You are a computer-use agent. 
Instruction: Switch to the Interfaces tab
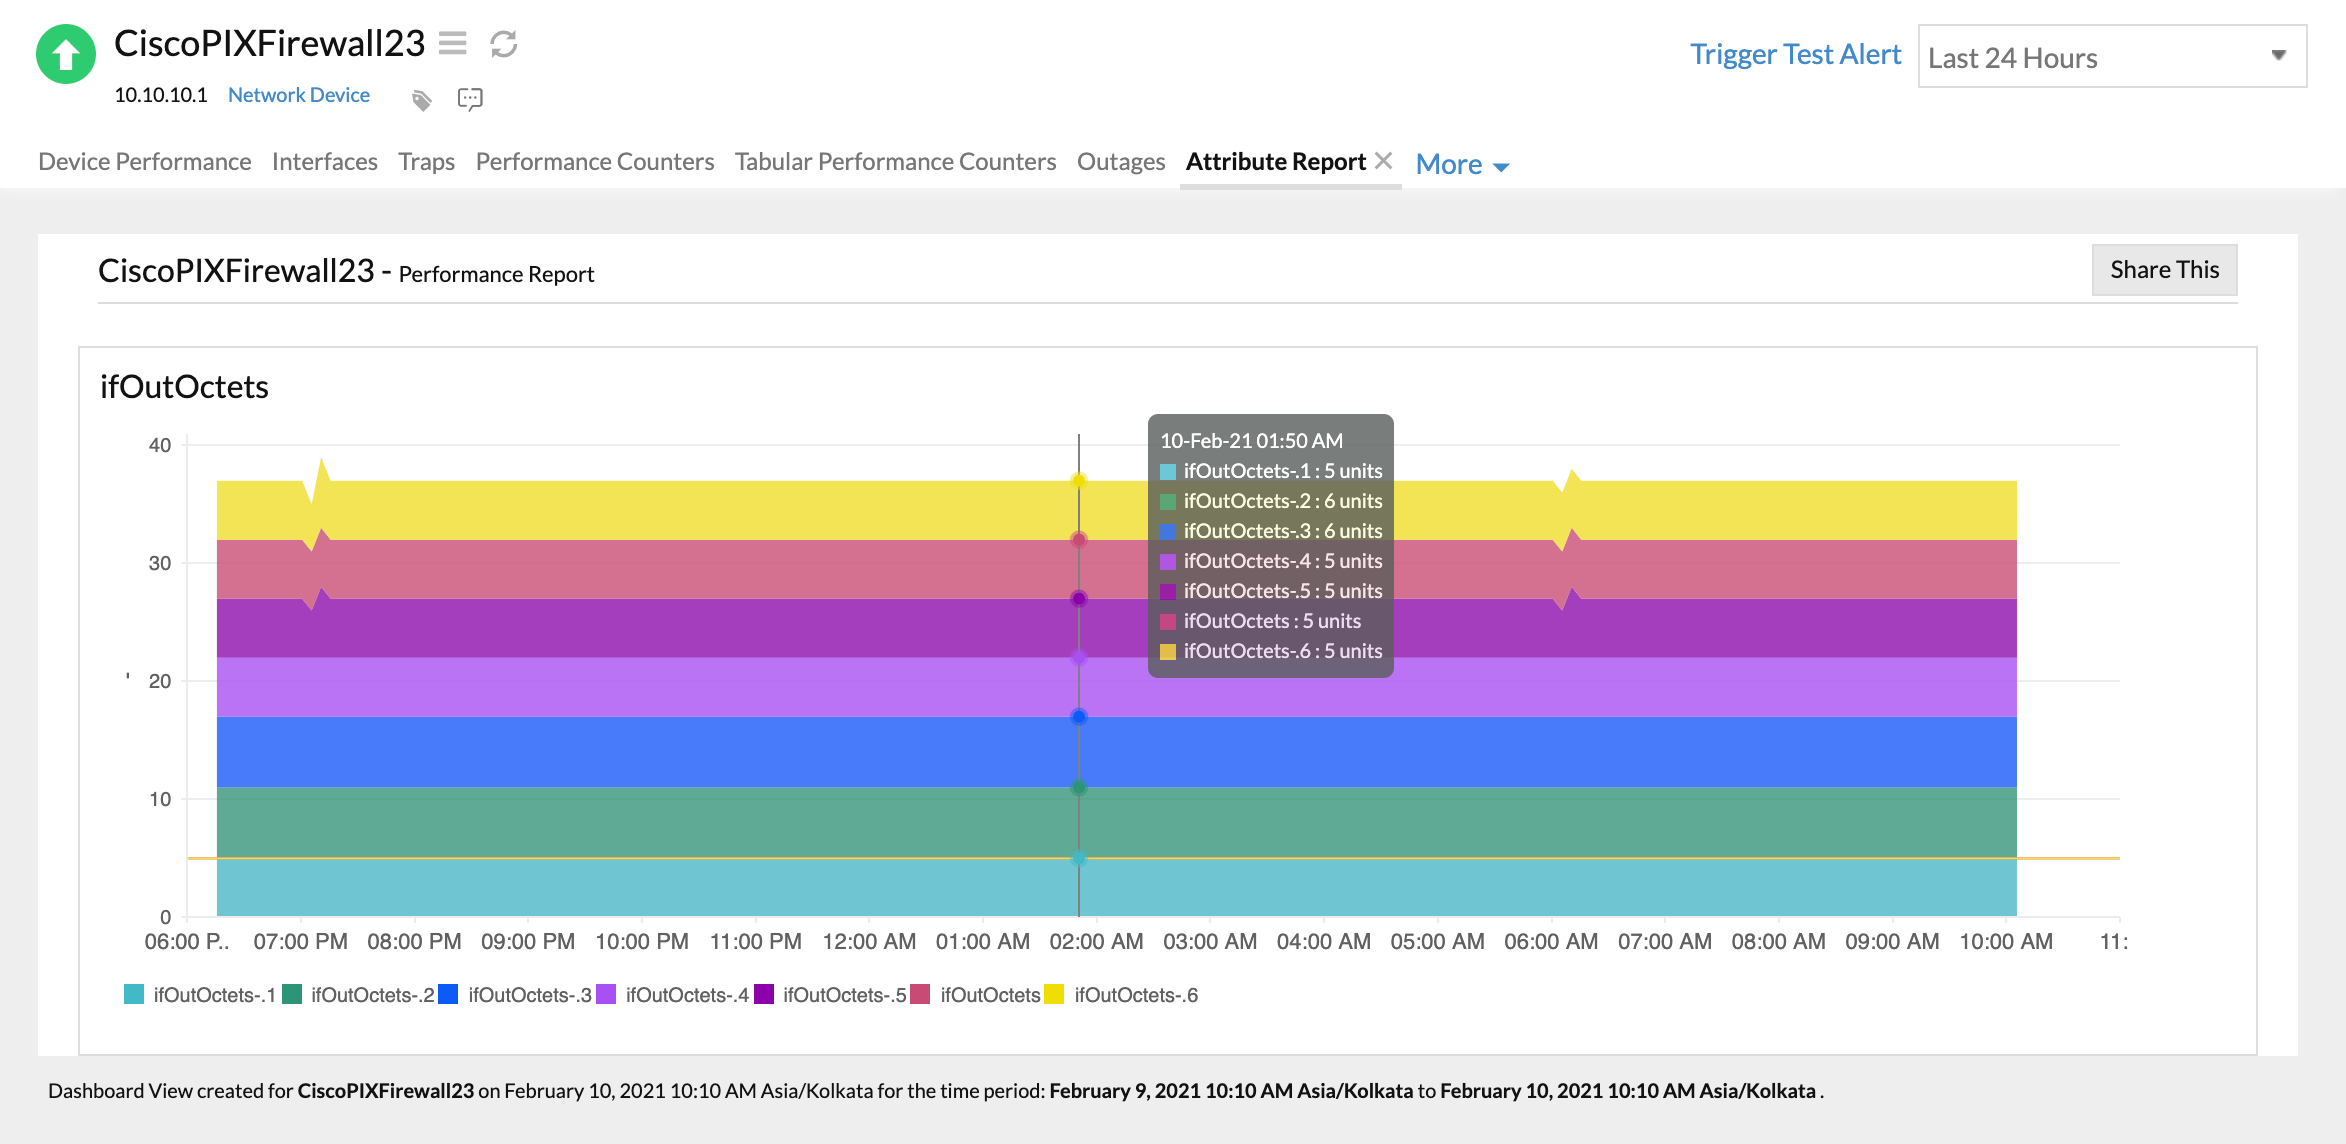[x=324, y=161]
